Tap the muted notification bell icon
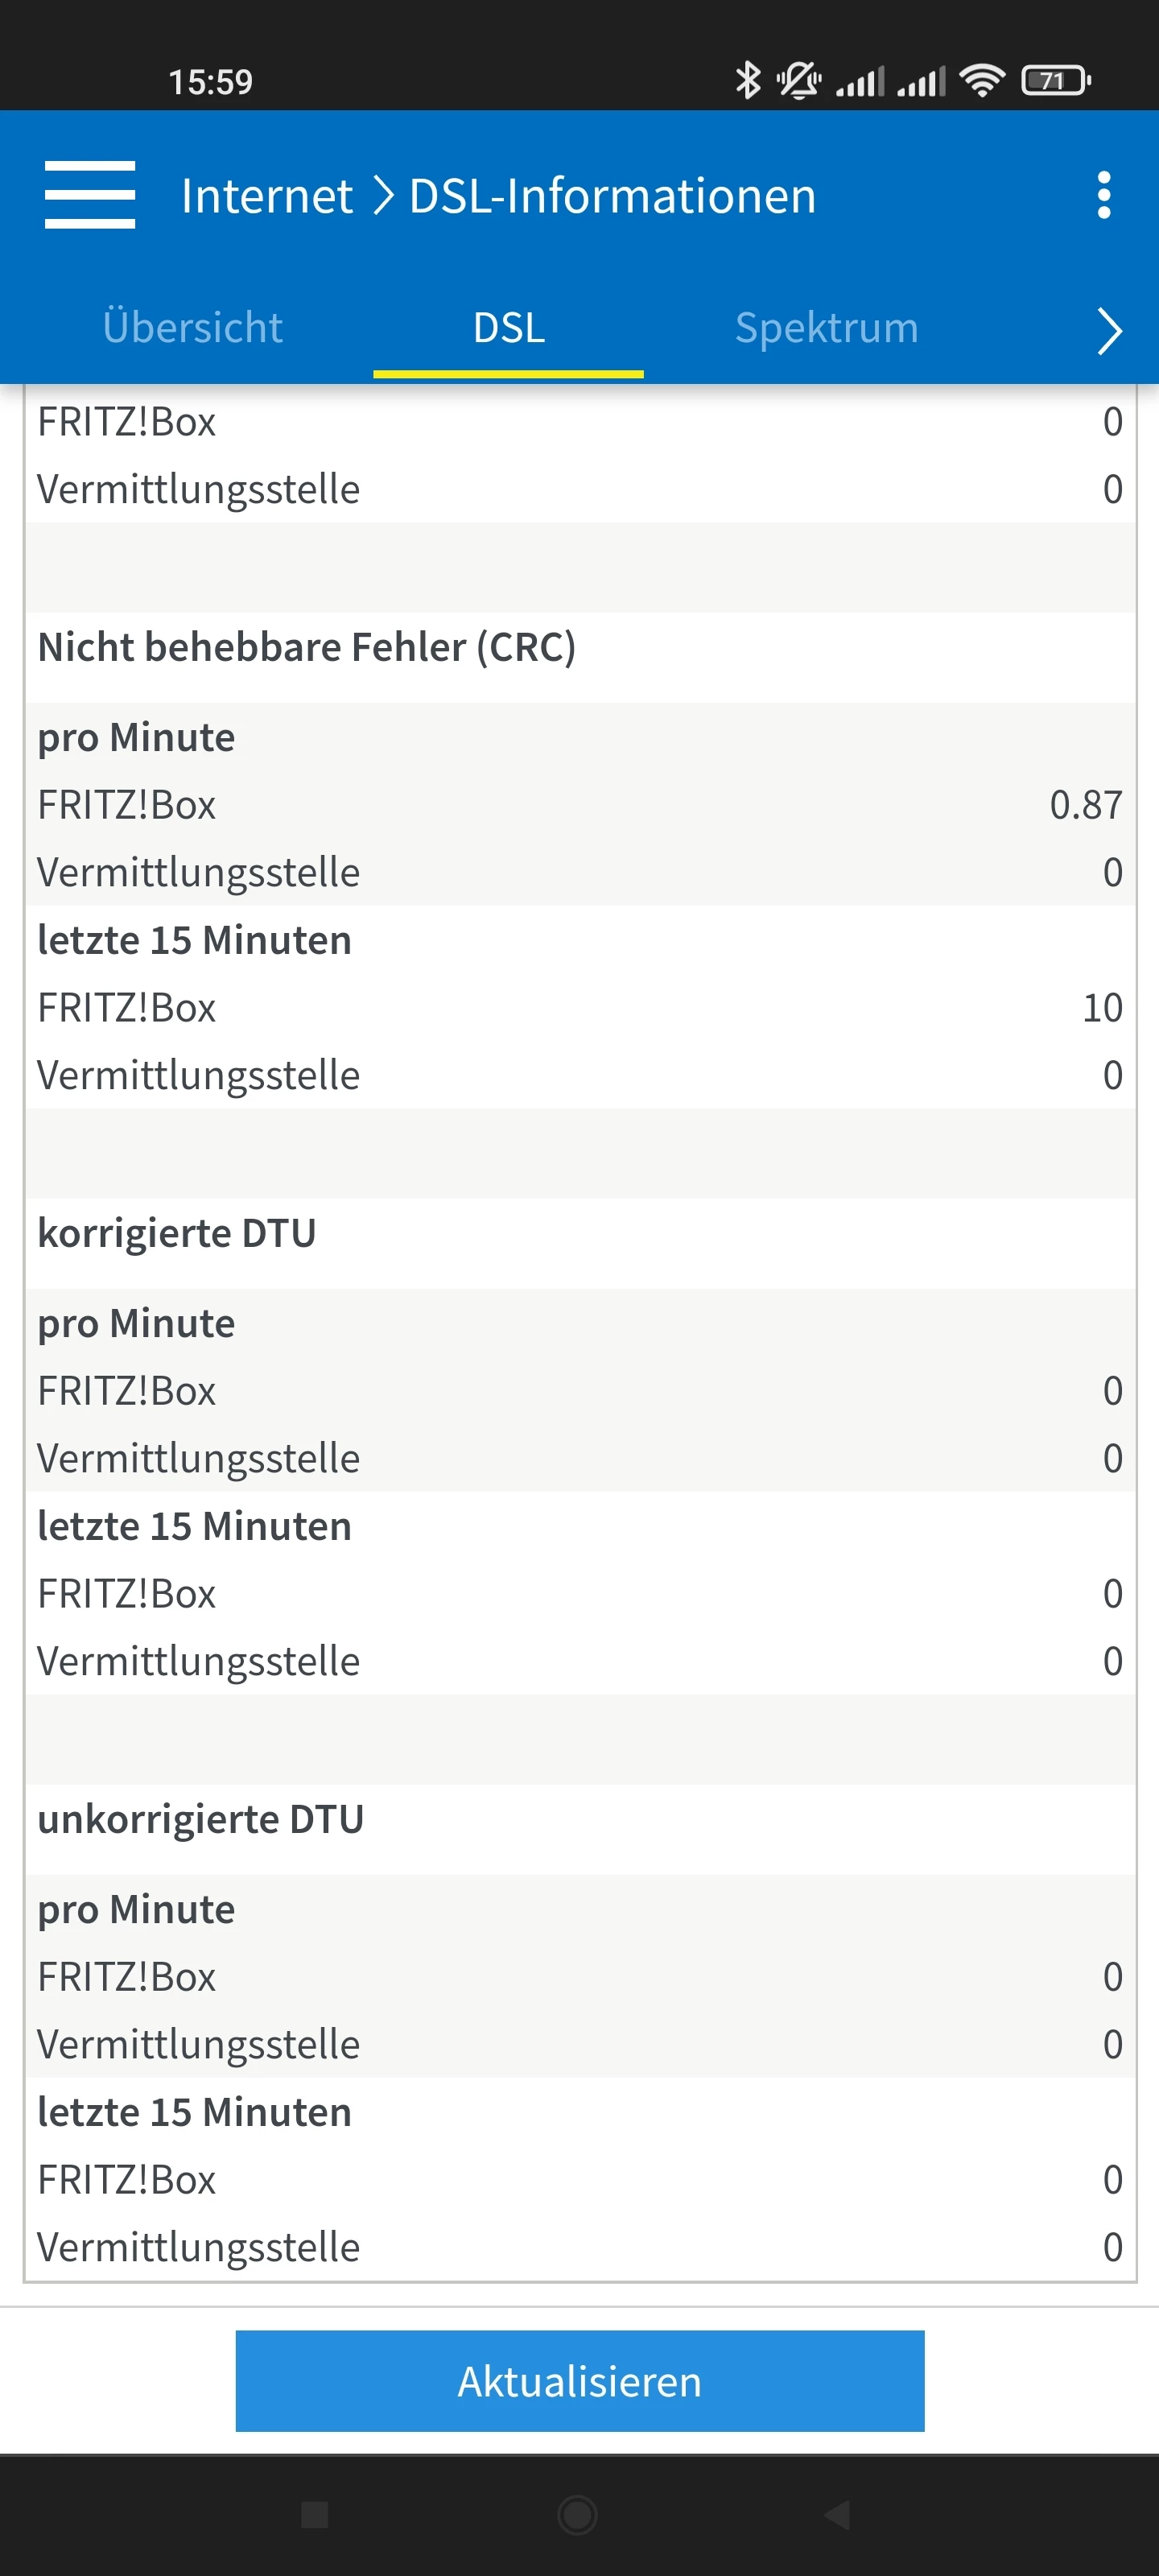The width and height of the screenshot is (1159, 2576). (799, 80)
